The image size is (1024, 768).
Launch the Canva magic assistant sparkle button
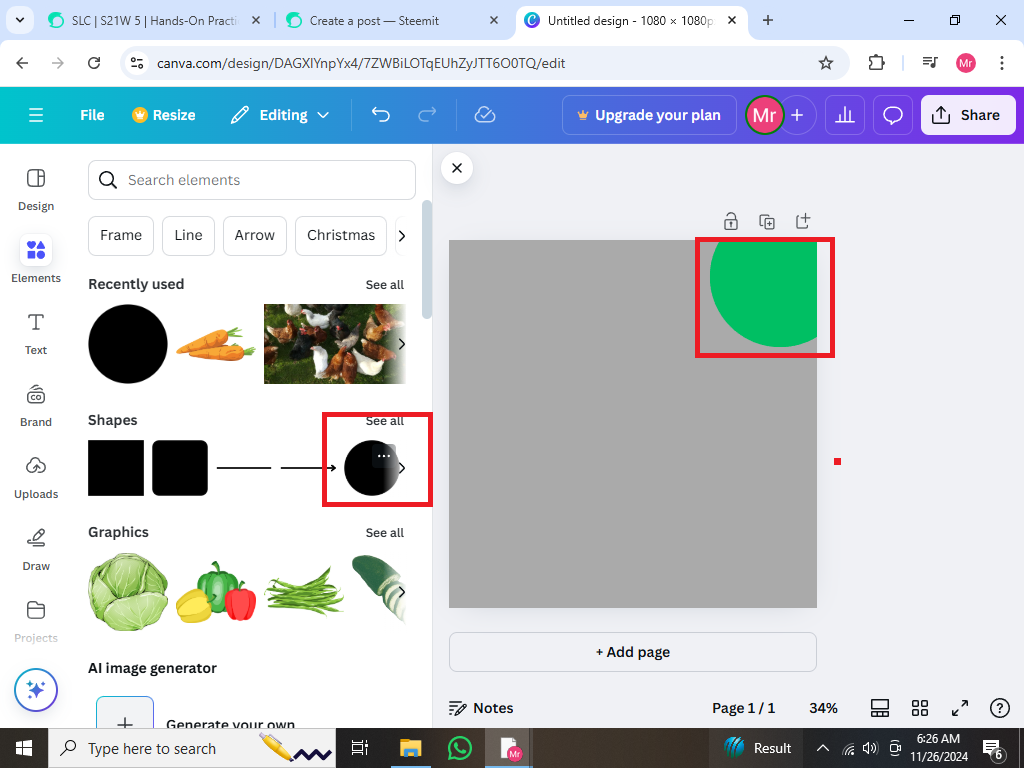point(36,690)
